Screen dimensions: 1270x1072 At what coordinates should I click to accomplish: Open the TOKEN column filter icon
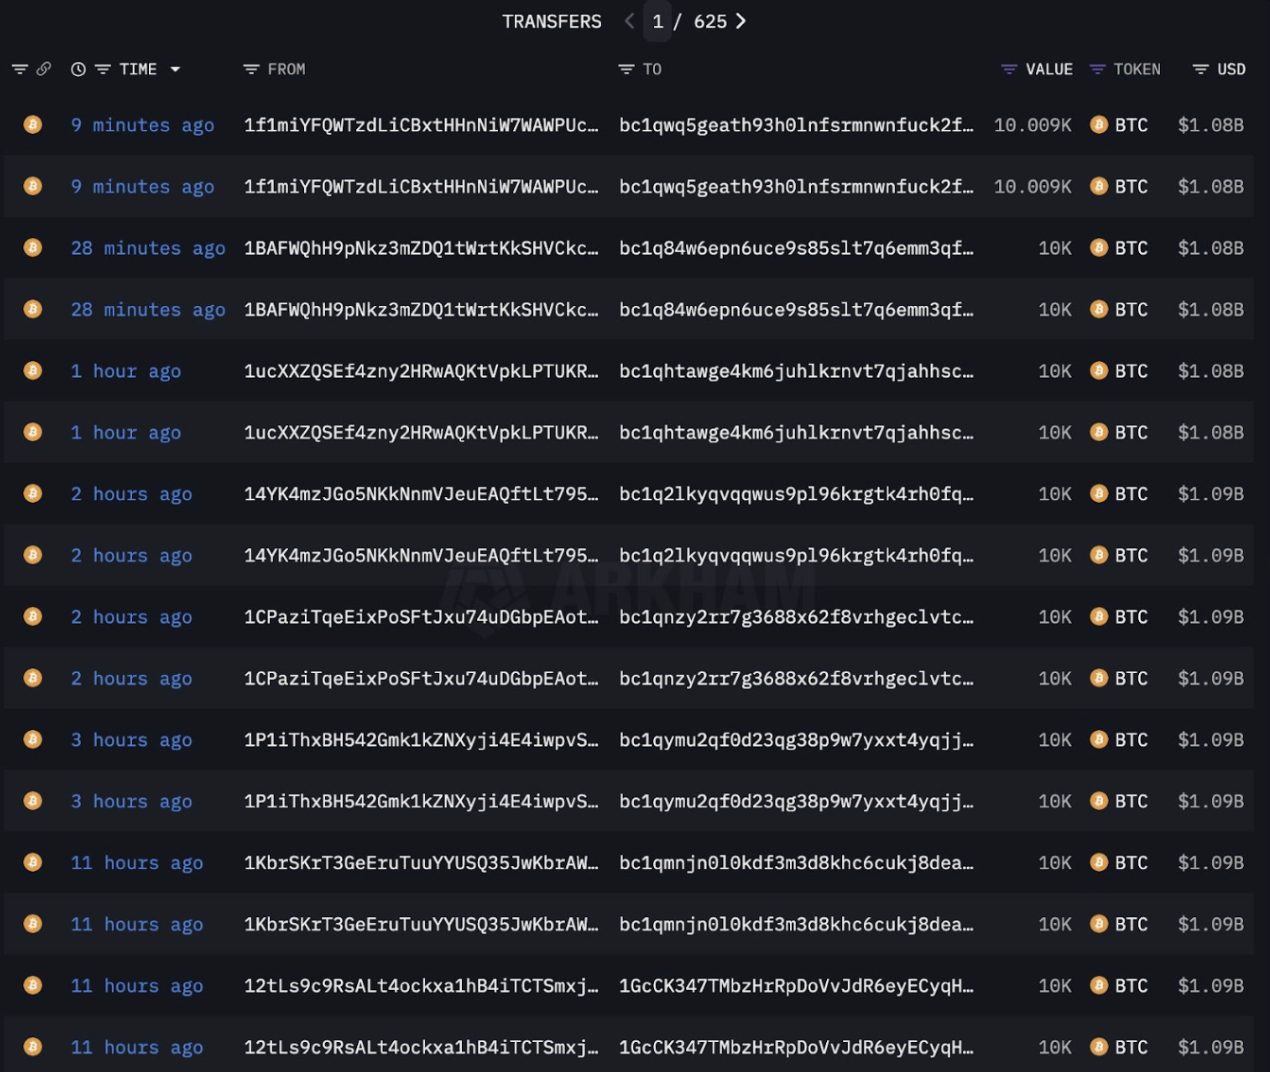click(x=1097, y=69)
